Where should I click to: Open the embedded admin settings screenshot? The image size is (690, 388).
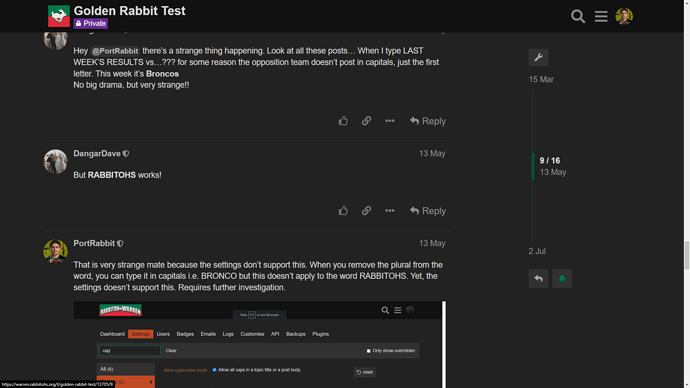coord(260,344)
